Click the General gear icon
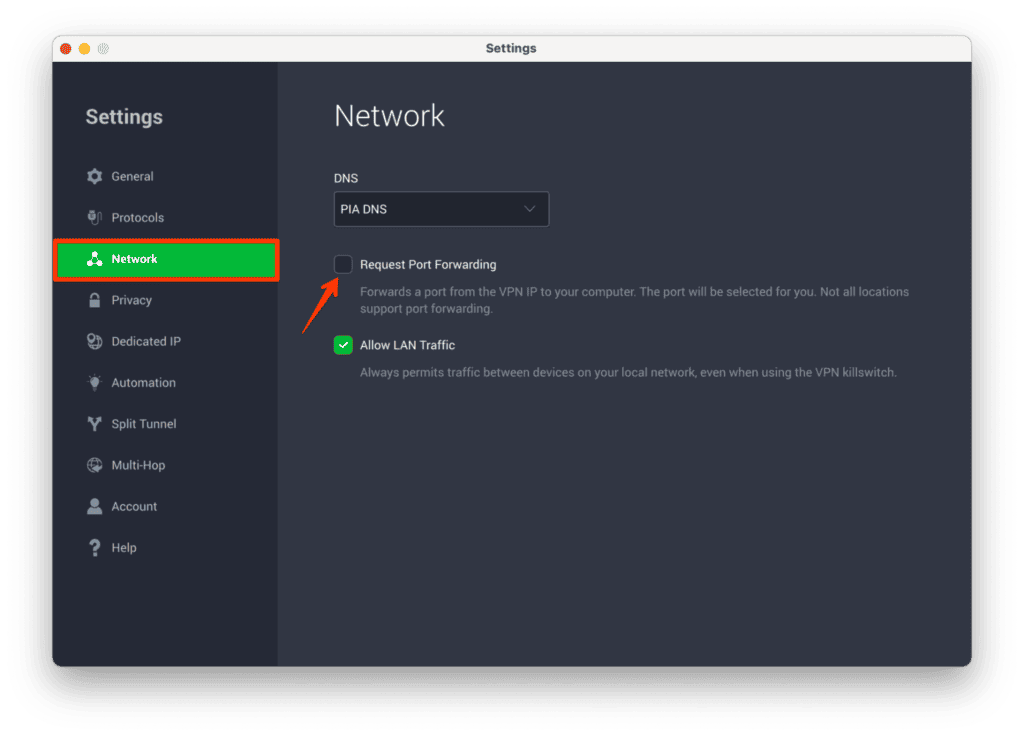 pos(95,176)
